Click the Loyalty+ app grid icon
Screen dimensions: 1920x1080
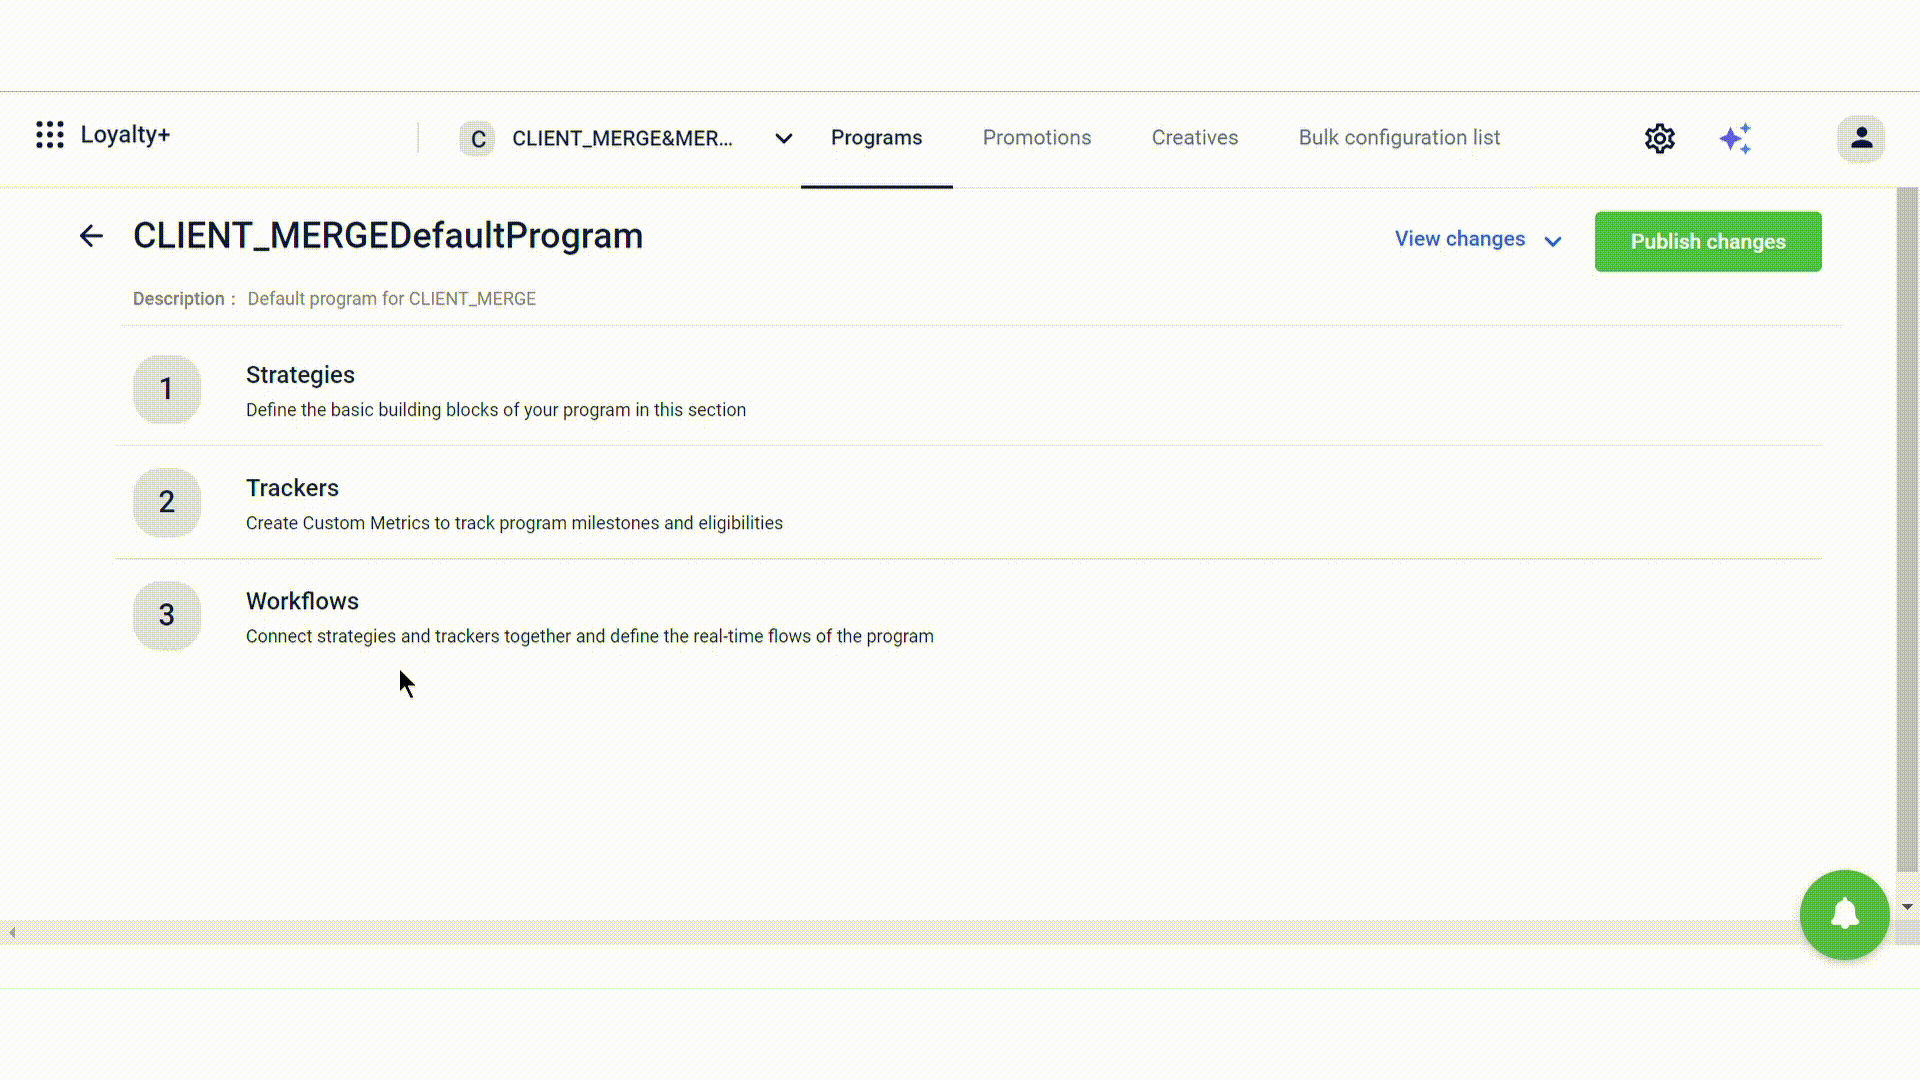[50, 135]
